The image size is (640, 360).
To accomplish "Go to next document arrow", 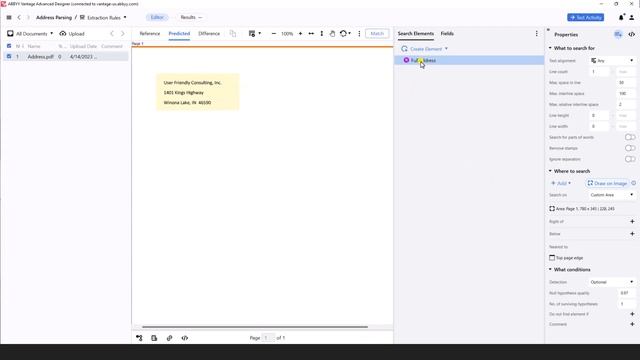I will pyautogui.click(x=122, y=33).
